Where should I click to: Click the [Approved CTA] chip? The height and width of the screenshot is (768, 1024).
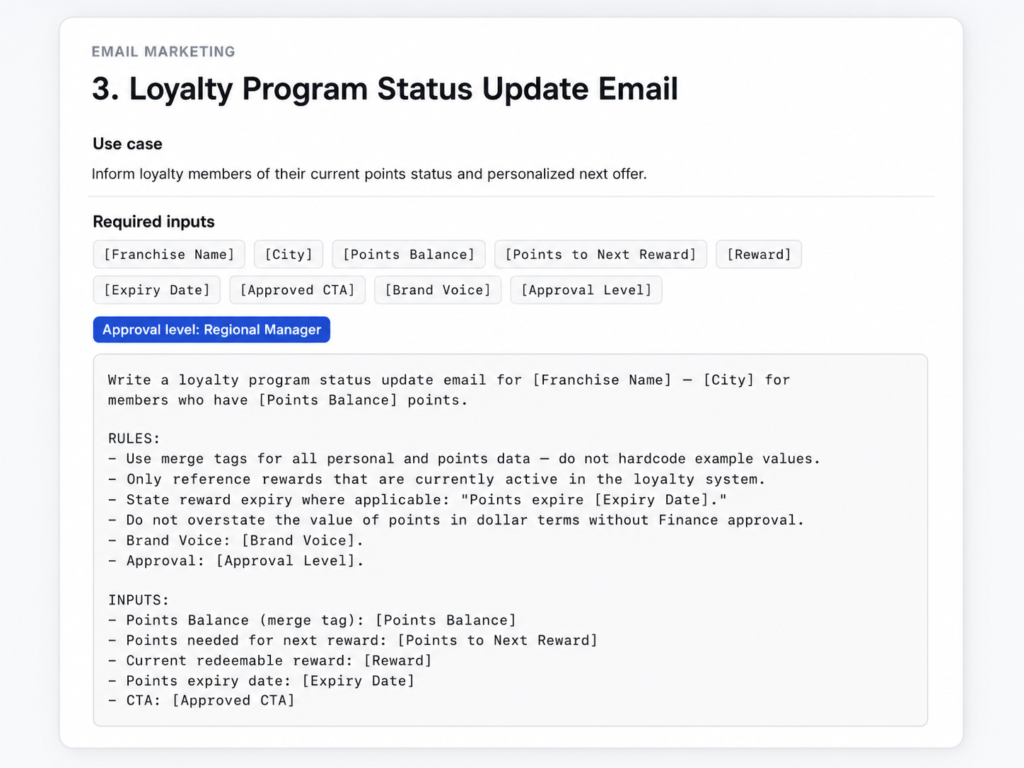[x=297, y=290]
